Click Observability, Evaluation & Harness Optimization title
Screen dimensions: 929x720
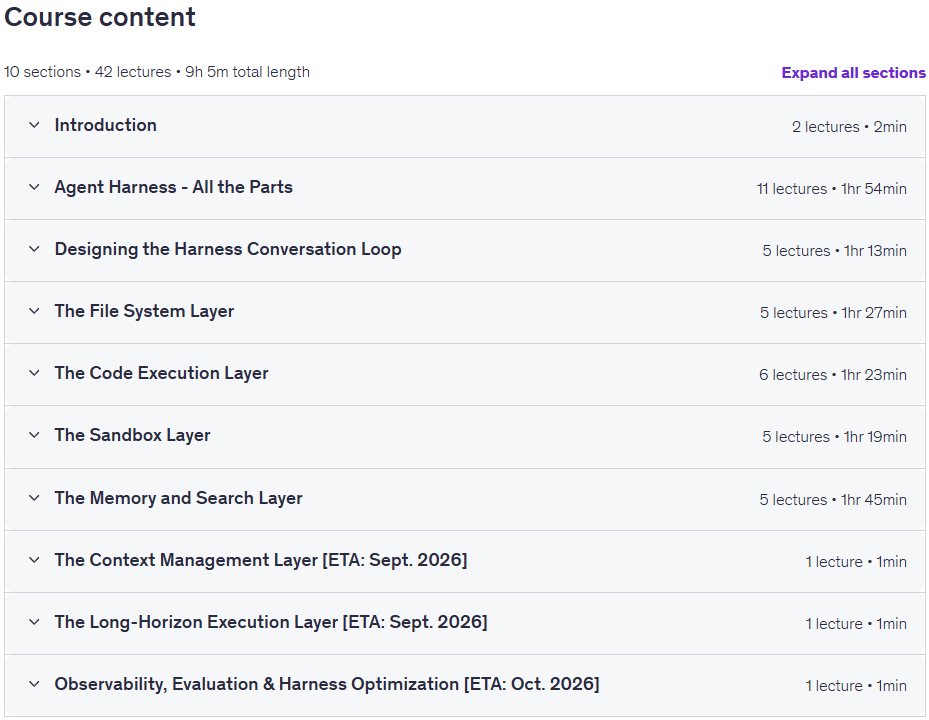(x=327, y=684)
